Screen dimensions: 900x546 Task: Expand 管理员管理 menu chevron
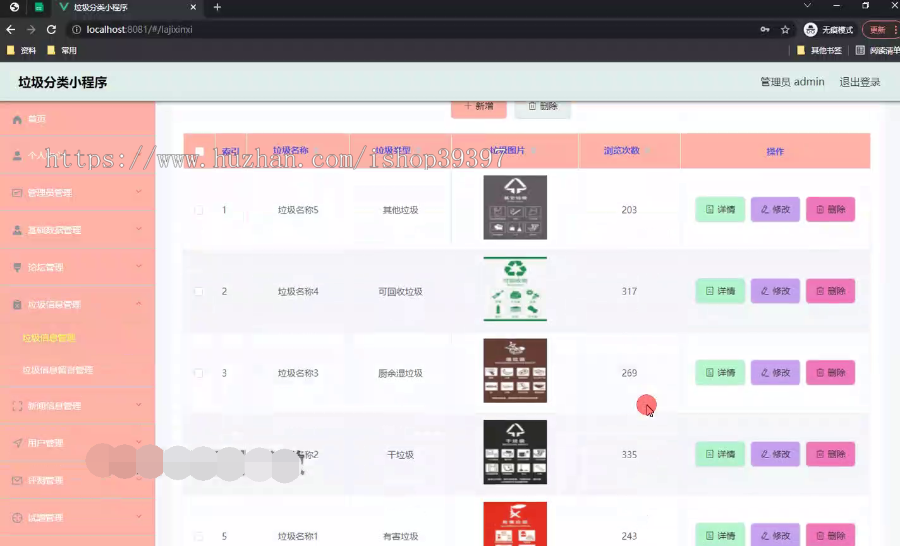pos(138,192)
